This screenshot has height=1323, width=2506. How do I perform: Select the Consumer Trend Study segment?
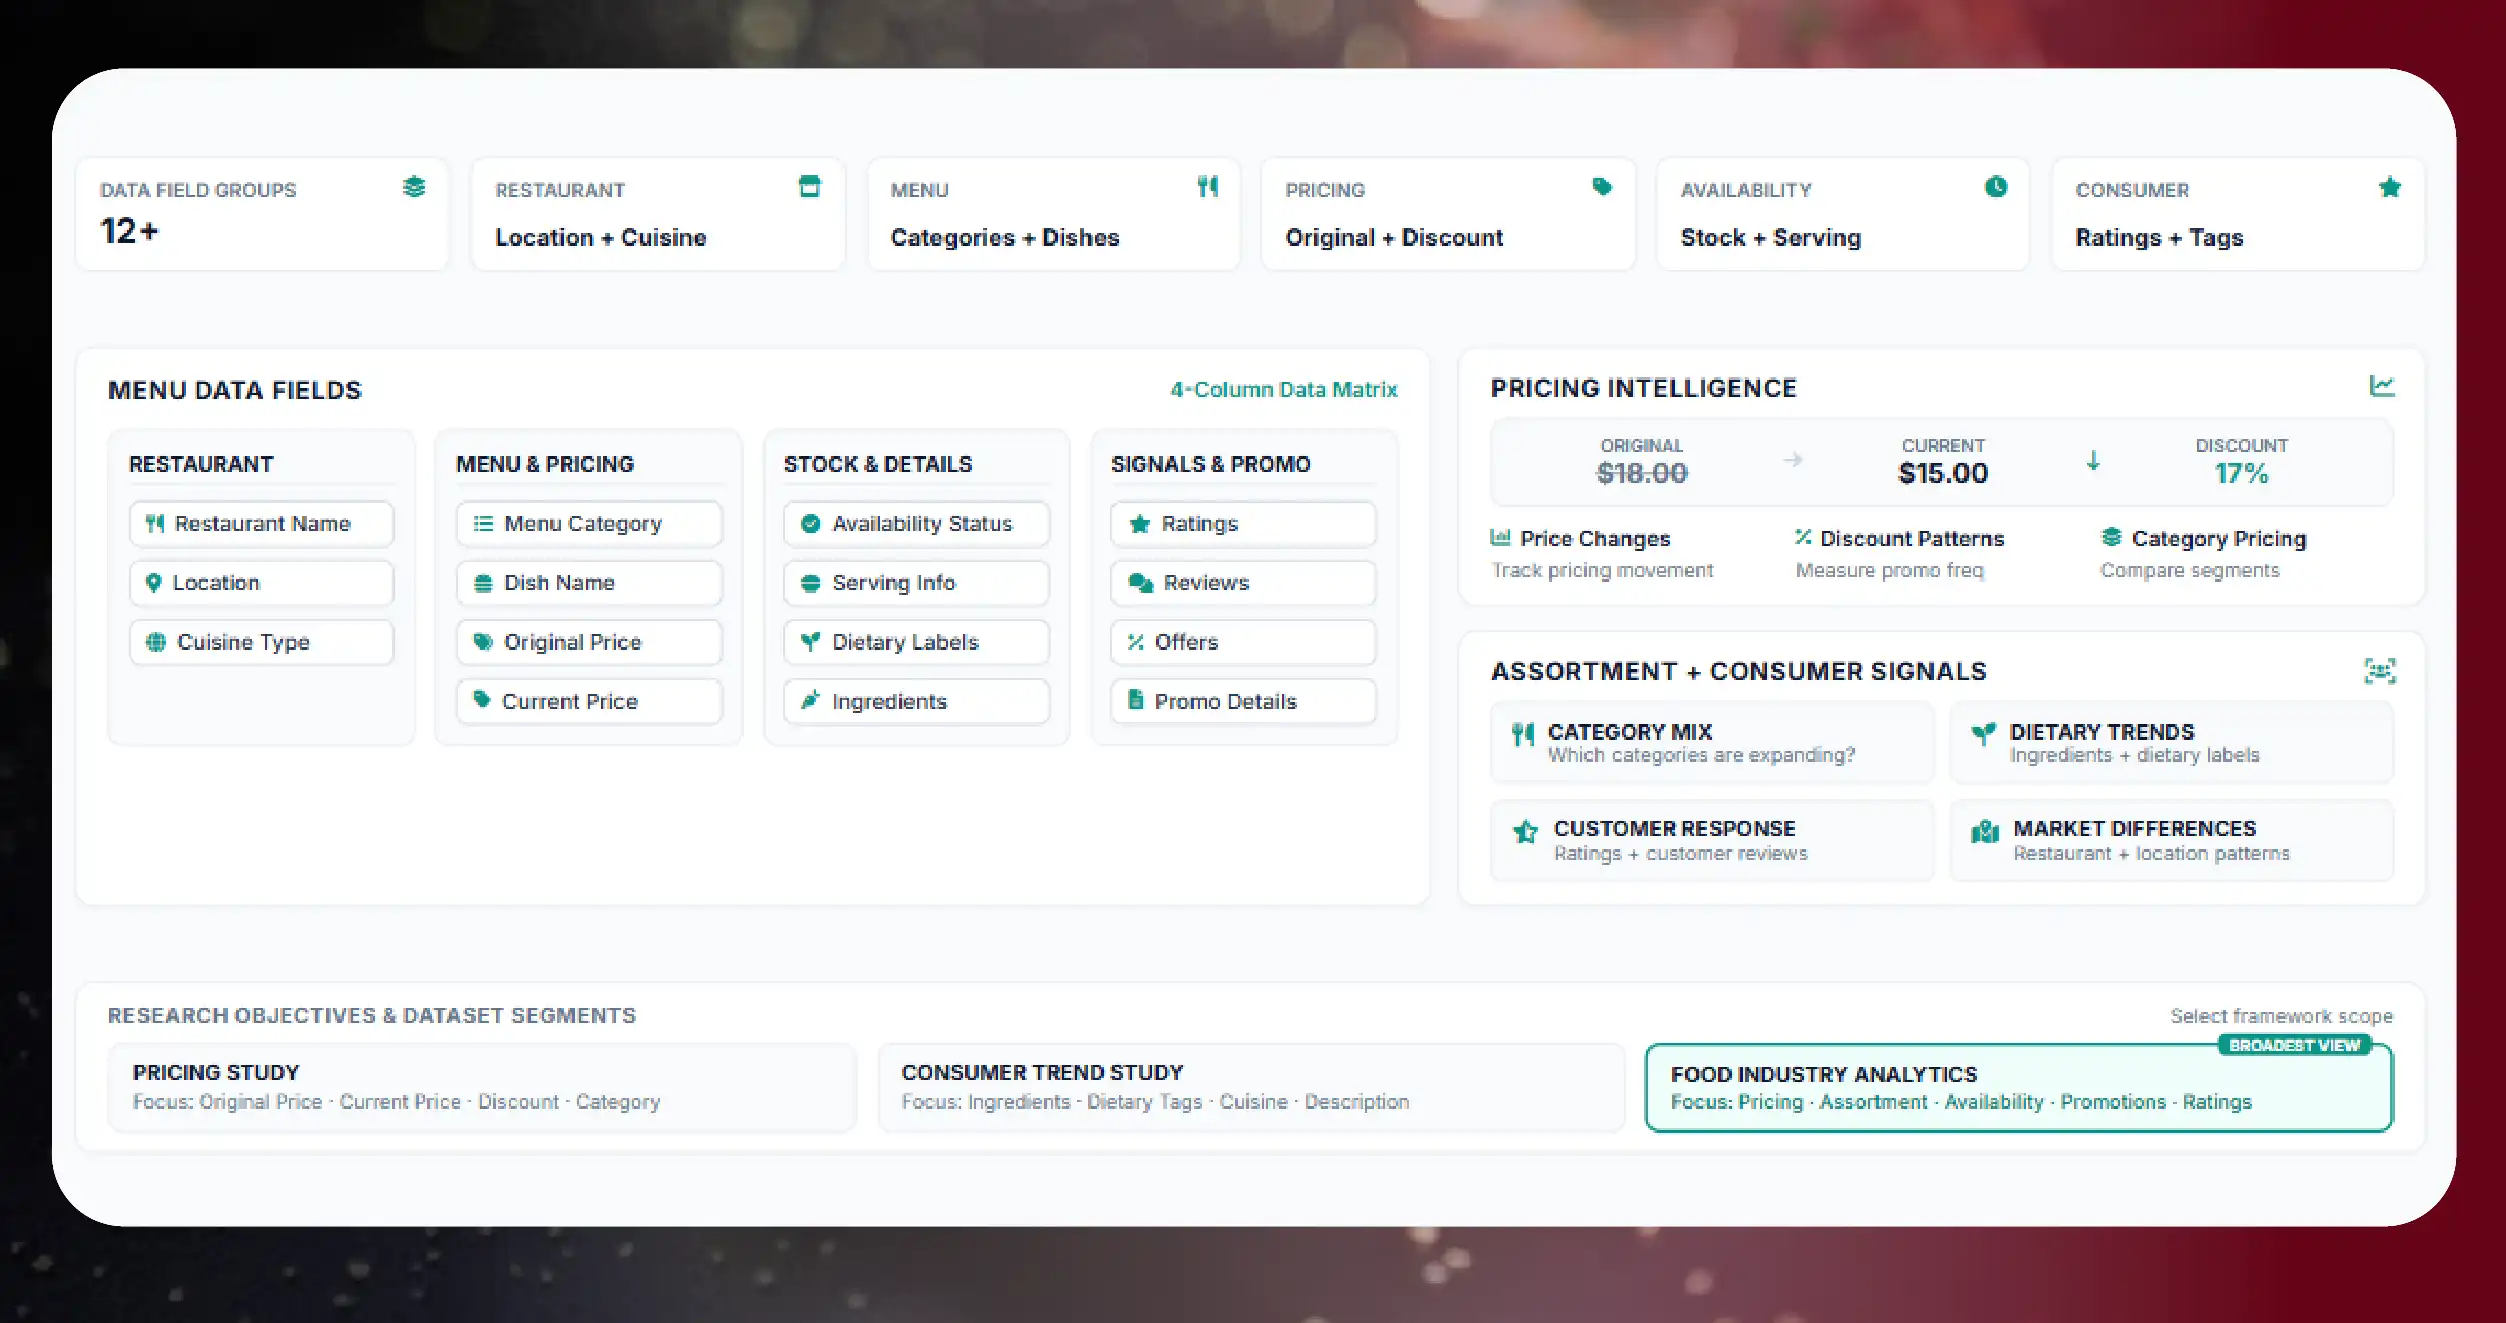(1251, 1087)
